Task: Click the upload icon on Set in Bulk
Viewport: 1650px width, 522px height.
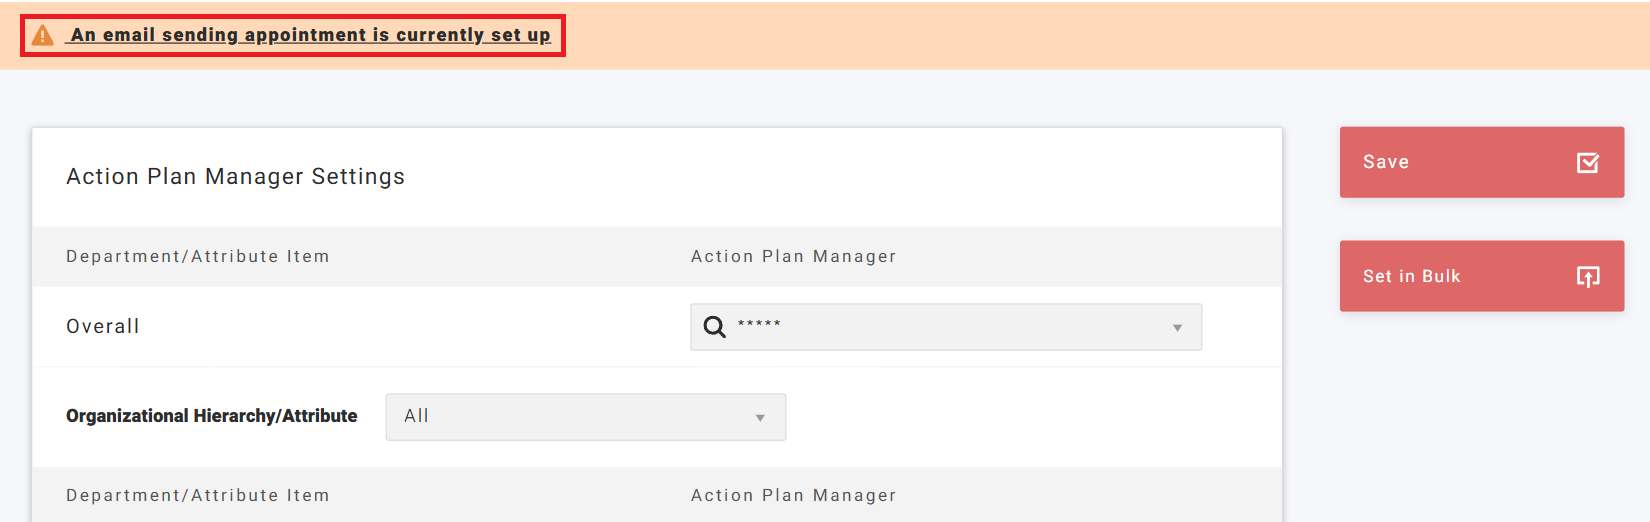Action: pyautogui.click(x=1587, y=276)
